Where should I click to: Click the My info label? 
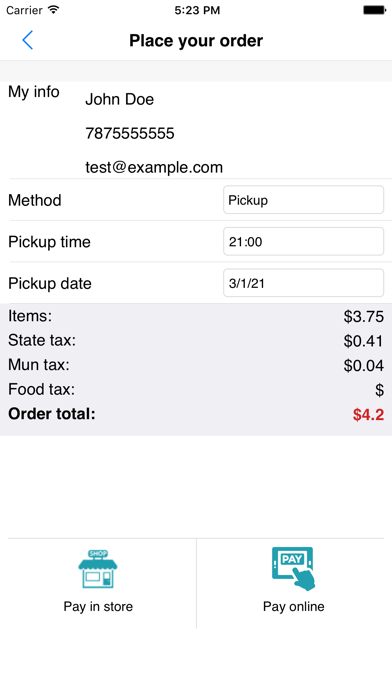(34, 92)
